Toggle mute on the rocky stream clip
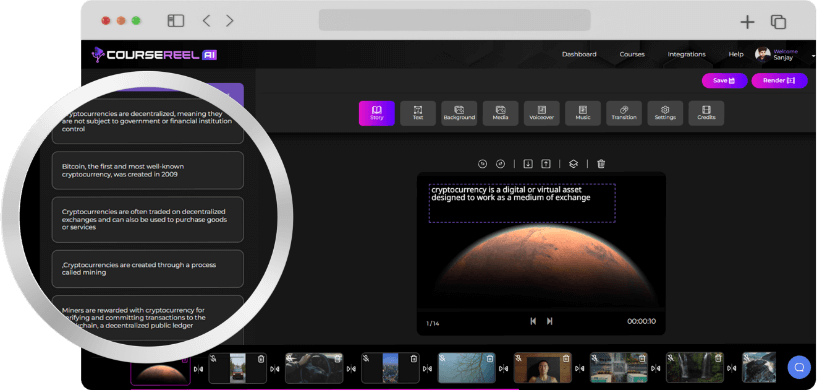The height and width of the screenshot is (390, 818). click(x=747, y=359)
